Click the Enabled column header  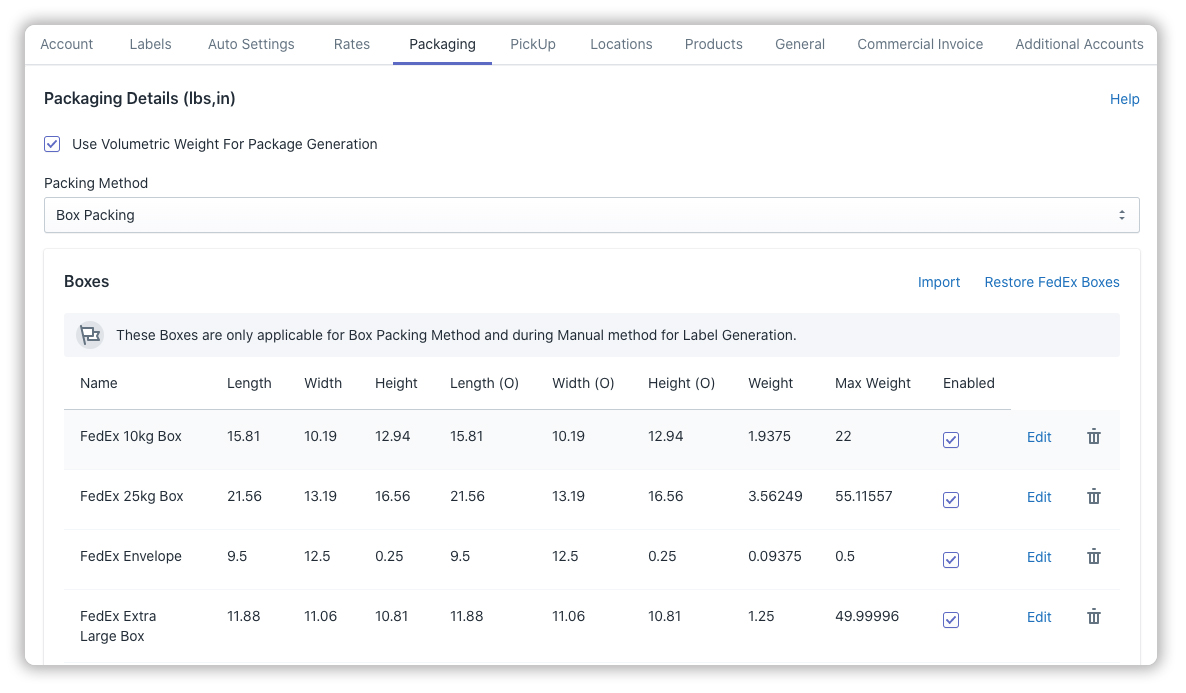(x=968, y=383)
